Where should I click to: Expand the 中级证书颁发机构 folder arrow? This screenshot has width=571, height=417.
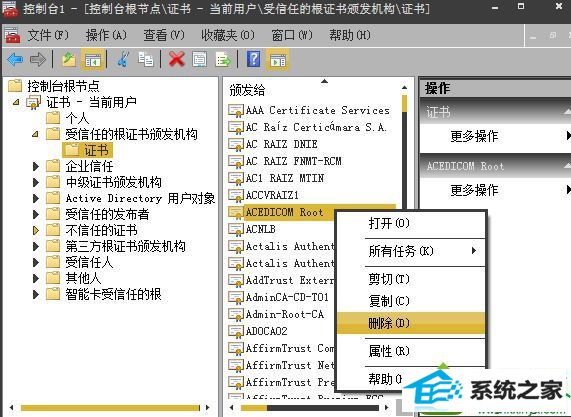coord(36,182)
